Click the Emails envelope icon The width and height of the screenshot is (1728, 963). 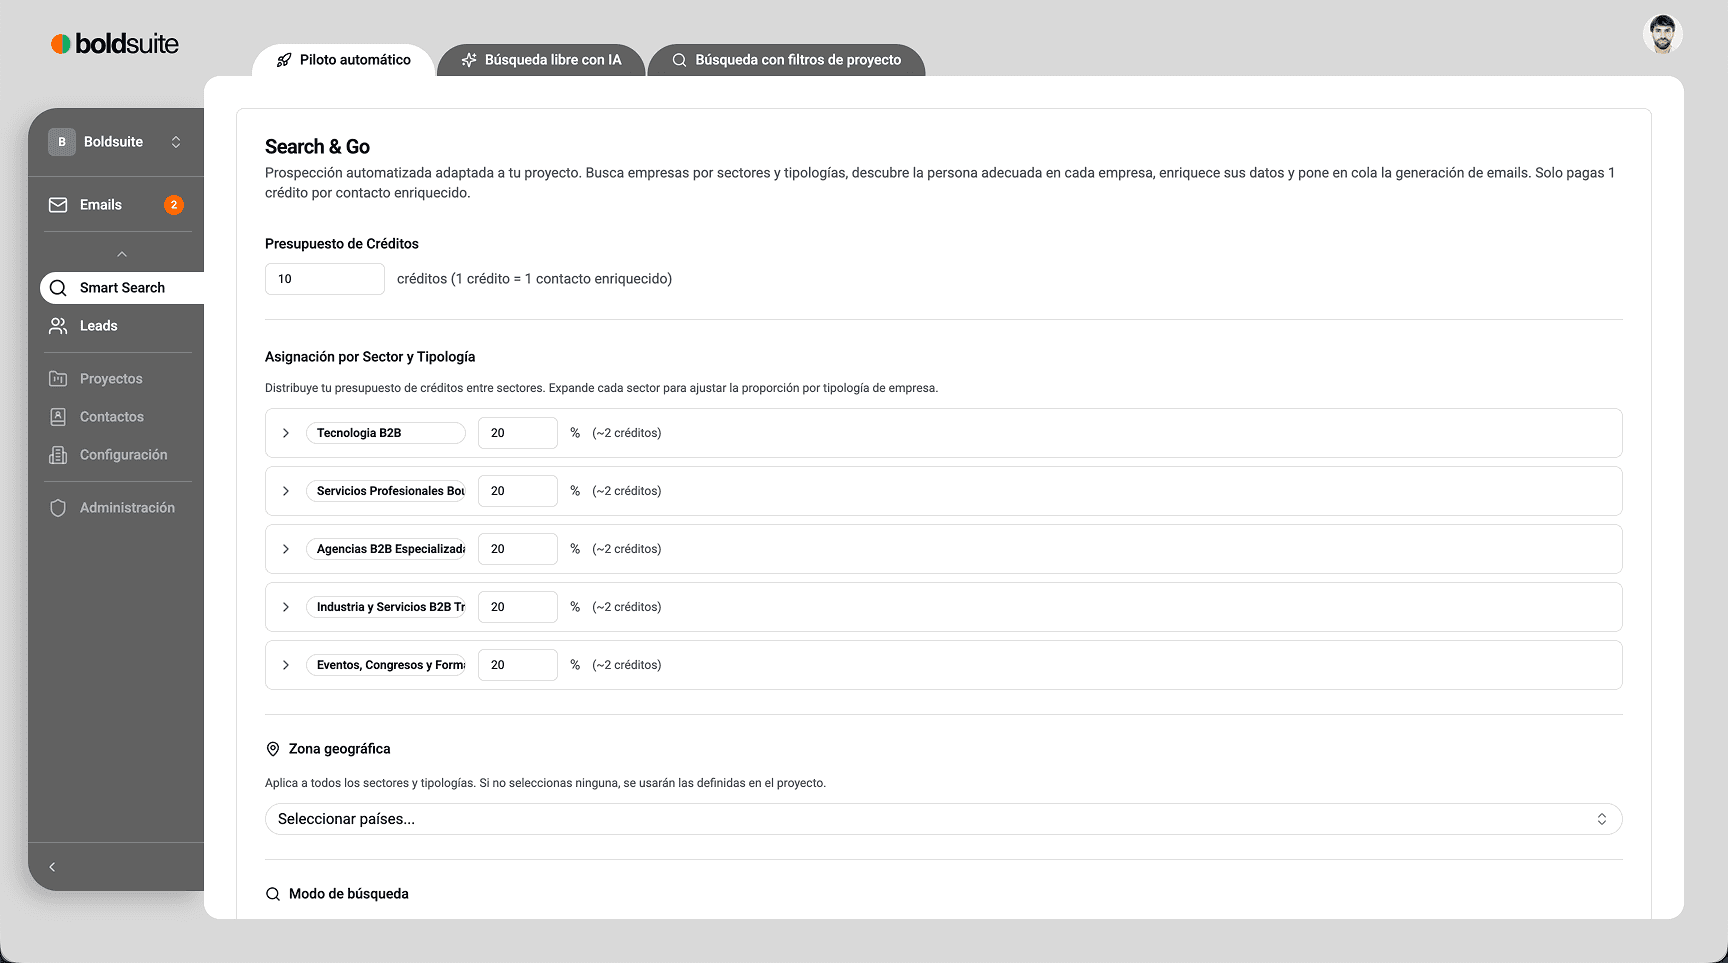pyautogui.click(x=58, y=205)
